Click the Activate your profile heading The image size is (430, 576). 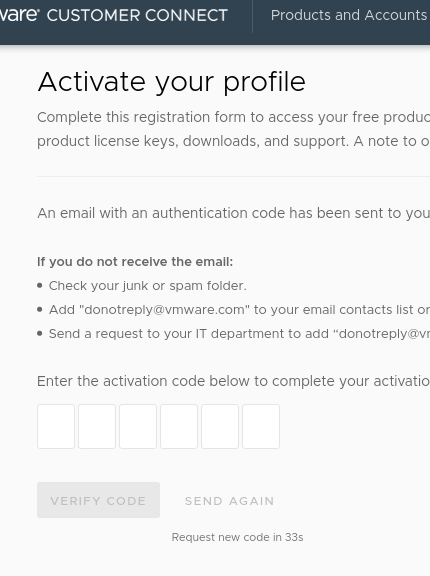(x=171, y=82)
